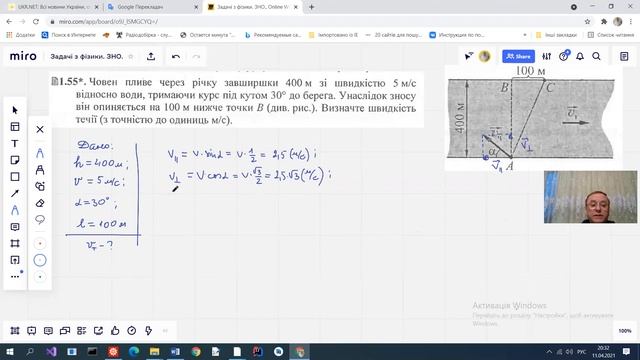
Task: Select the connection line arrow tool
Action: 15,193
